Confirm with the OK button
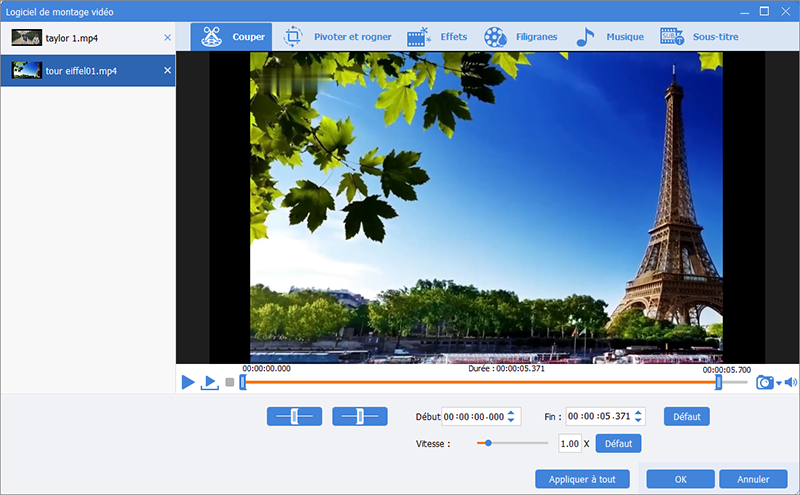The width and height of the screenshot is (800, 495). [681, 479]
